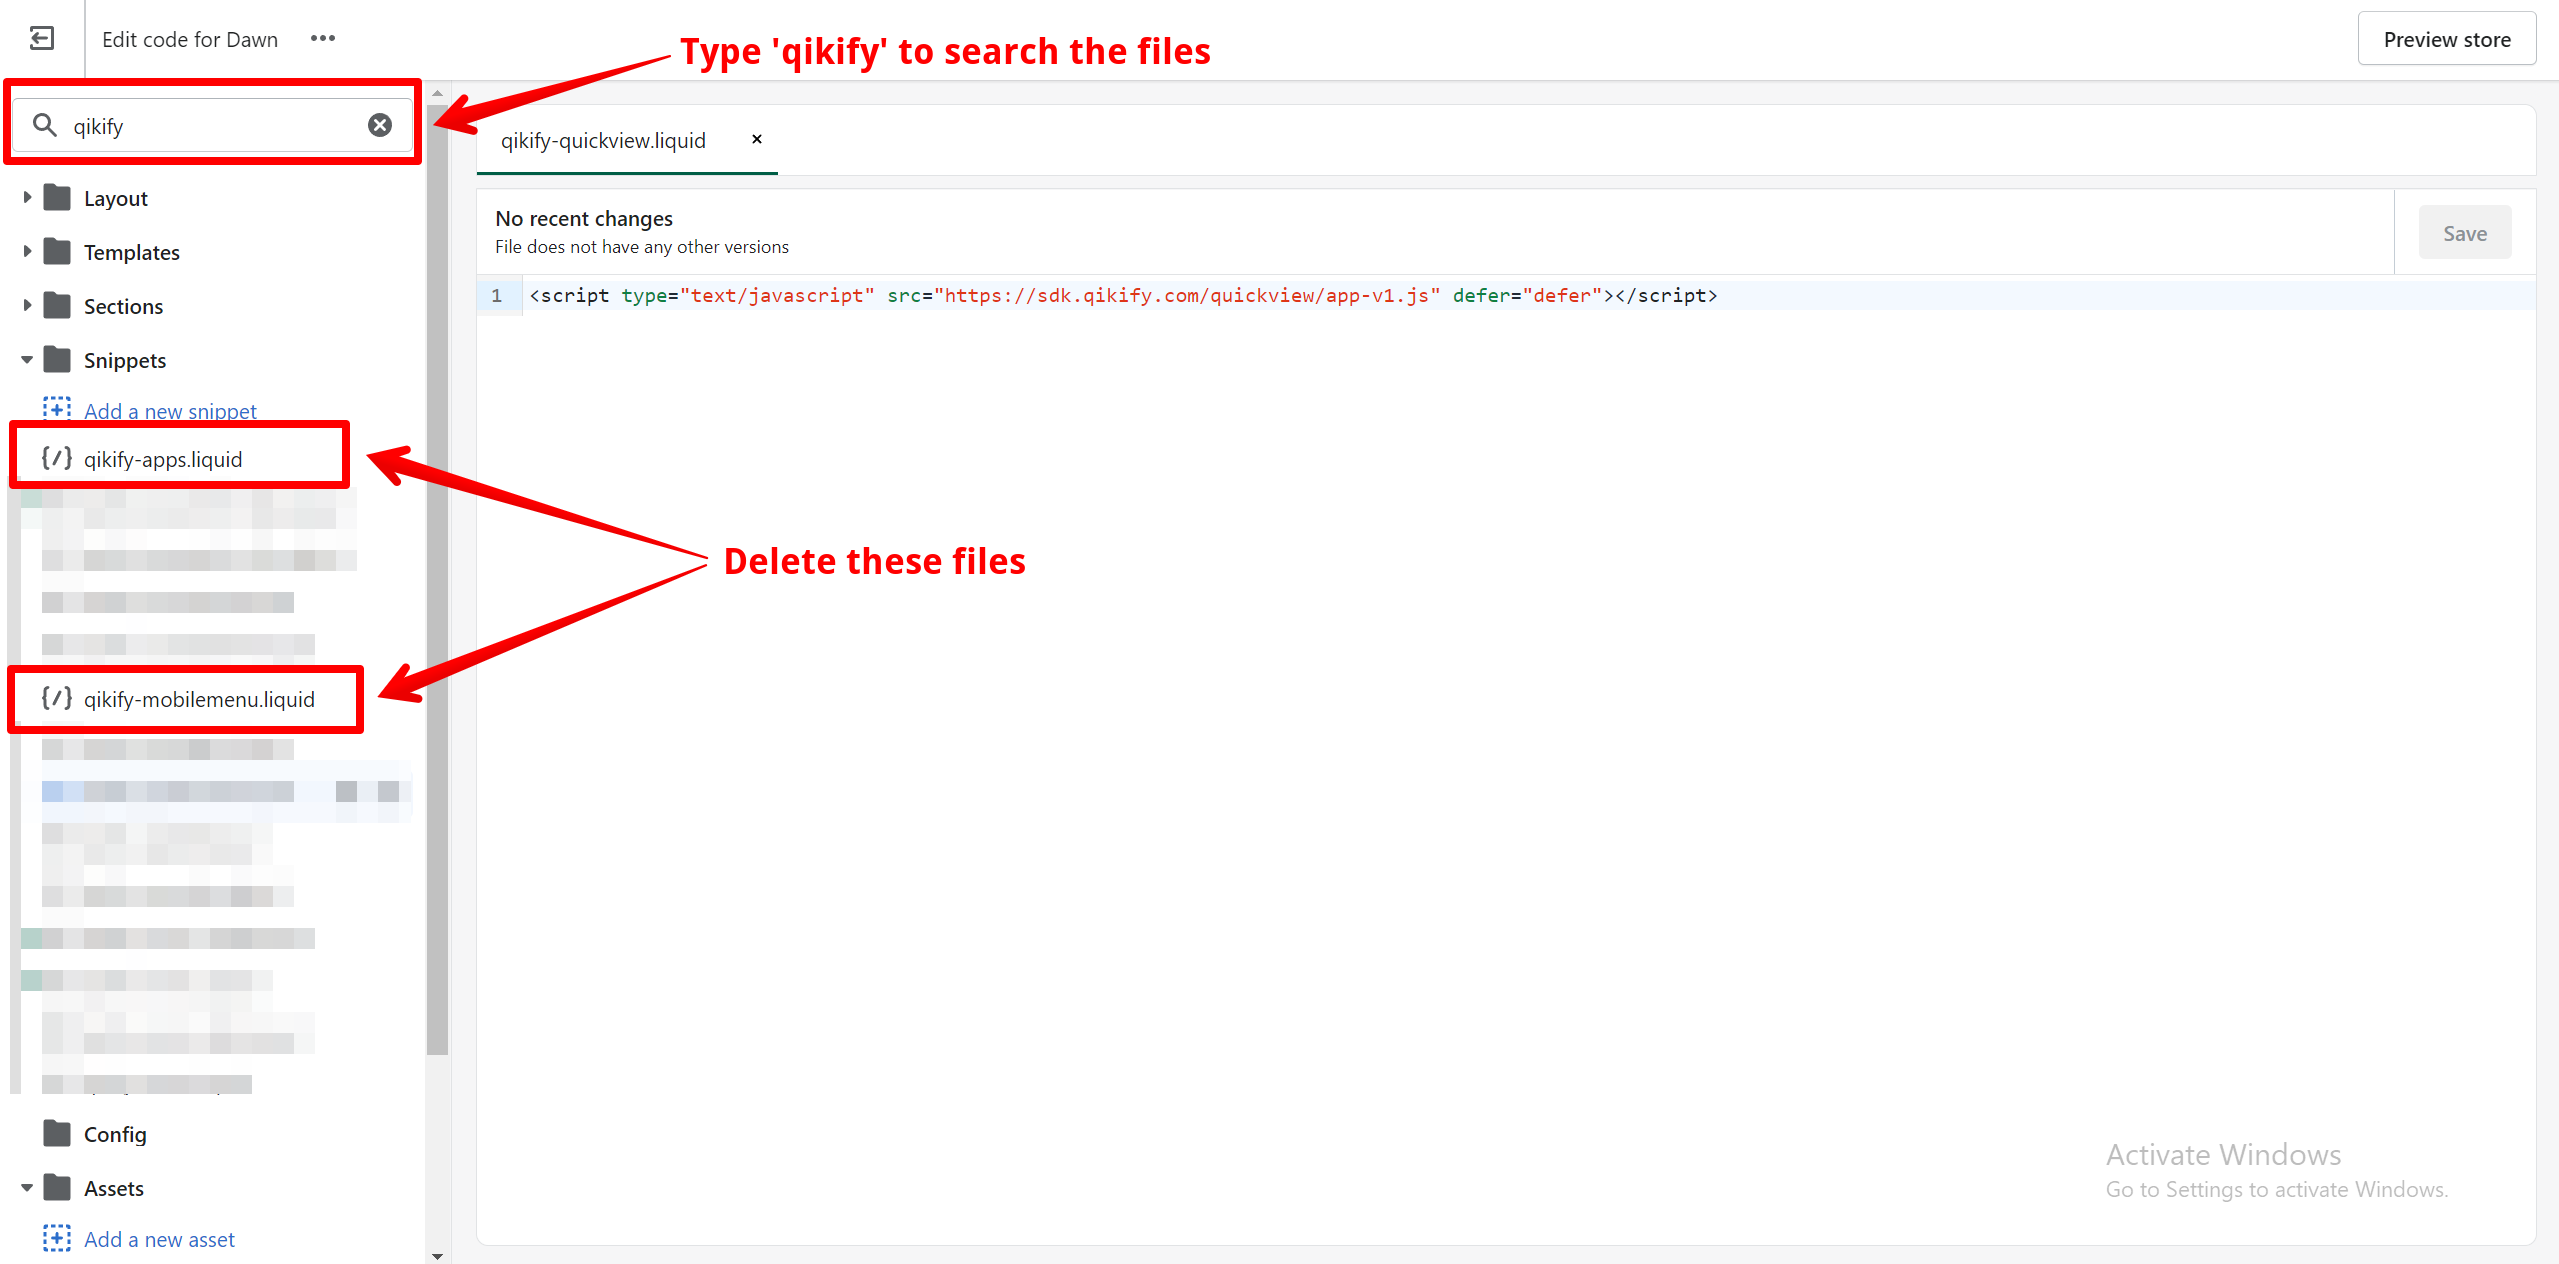Click the Assets folder icon
The image size is (2559, 1264).
tap(58, 1188)
